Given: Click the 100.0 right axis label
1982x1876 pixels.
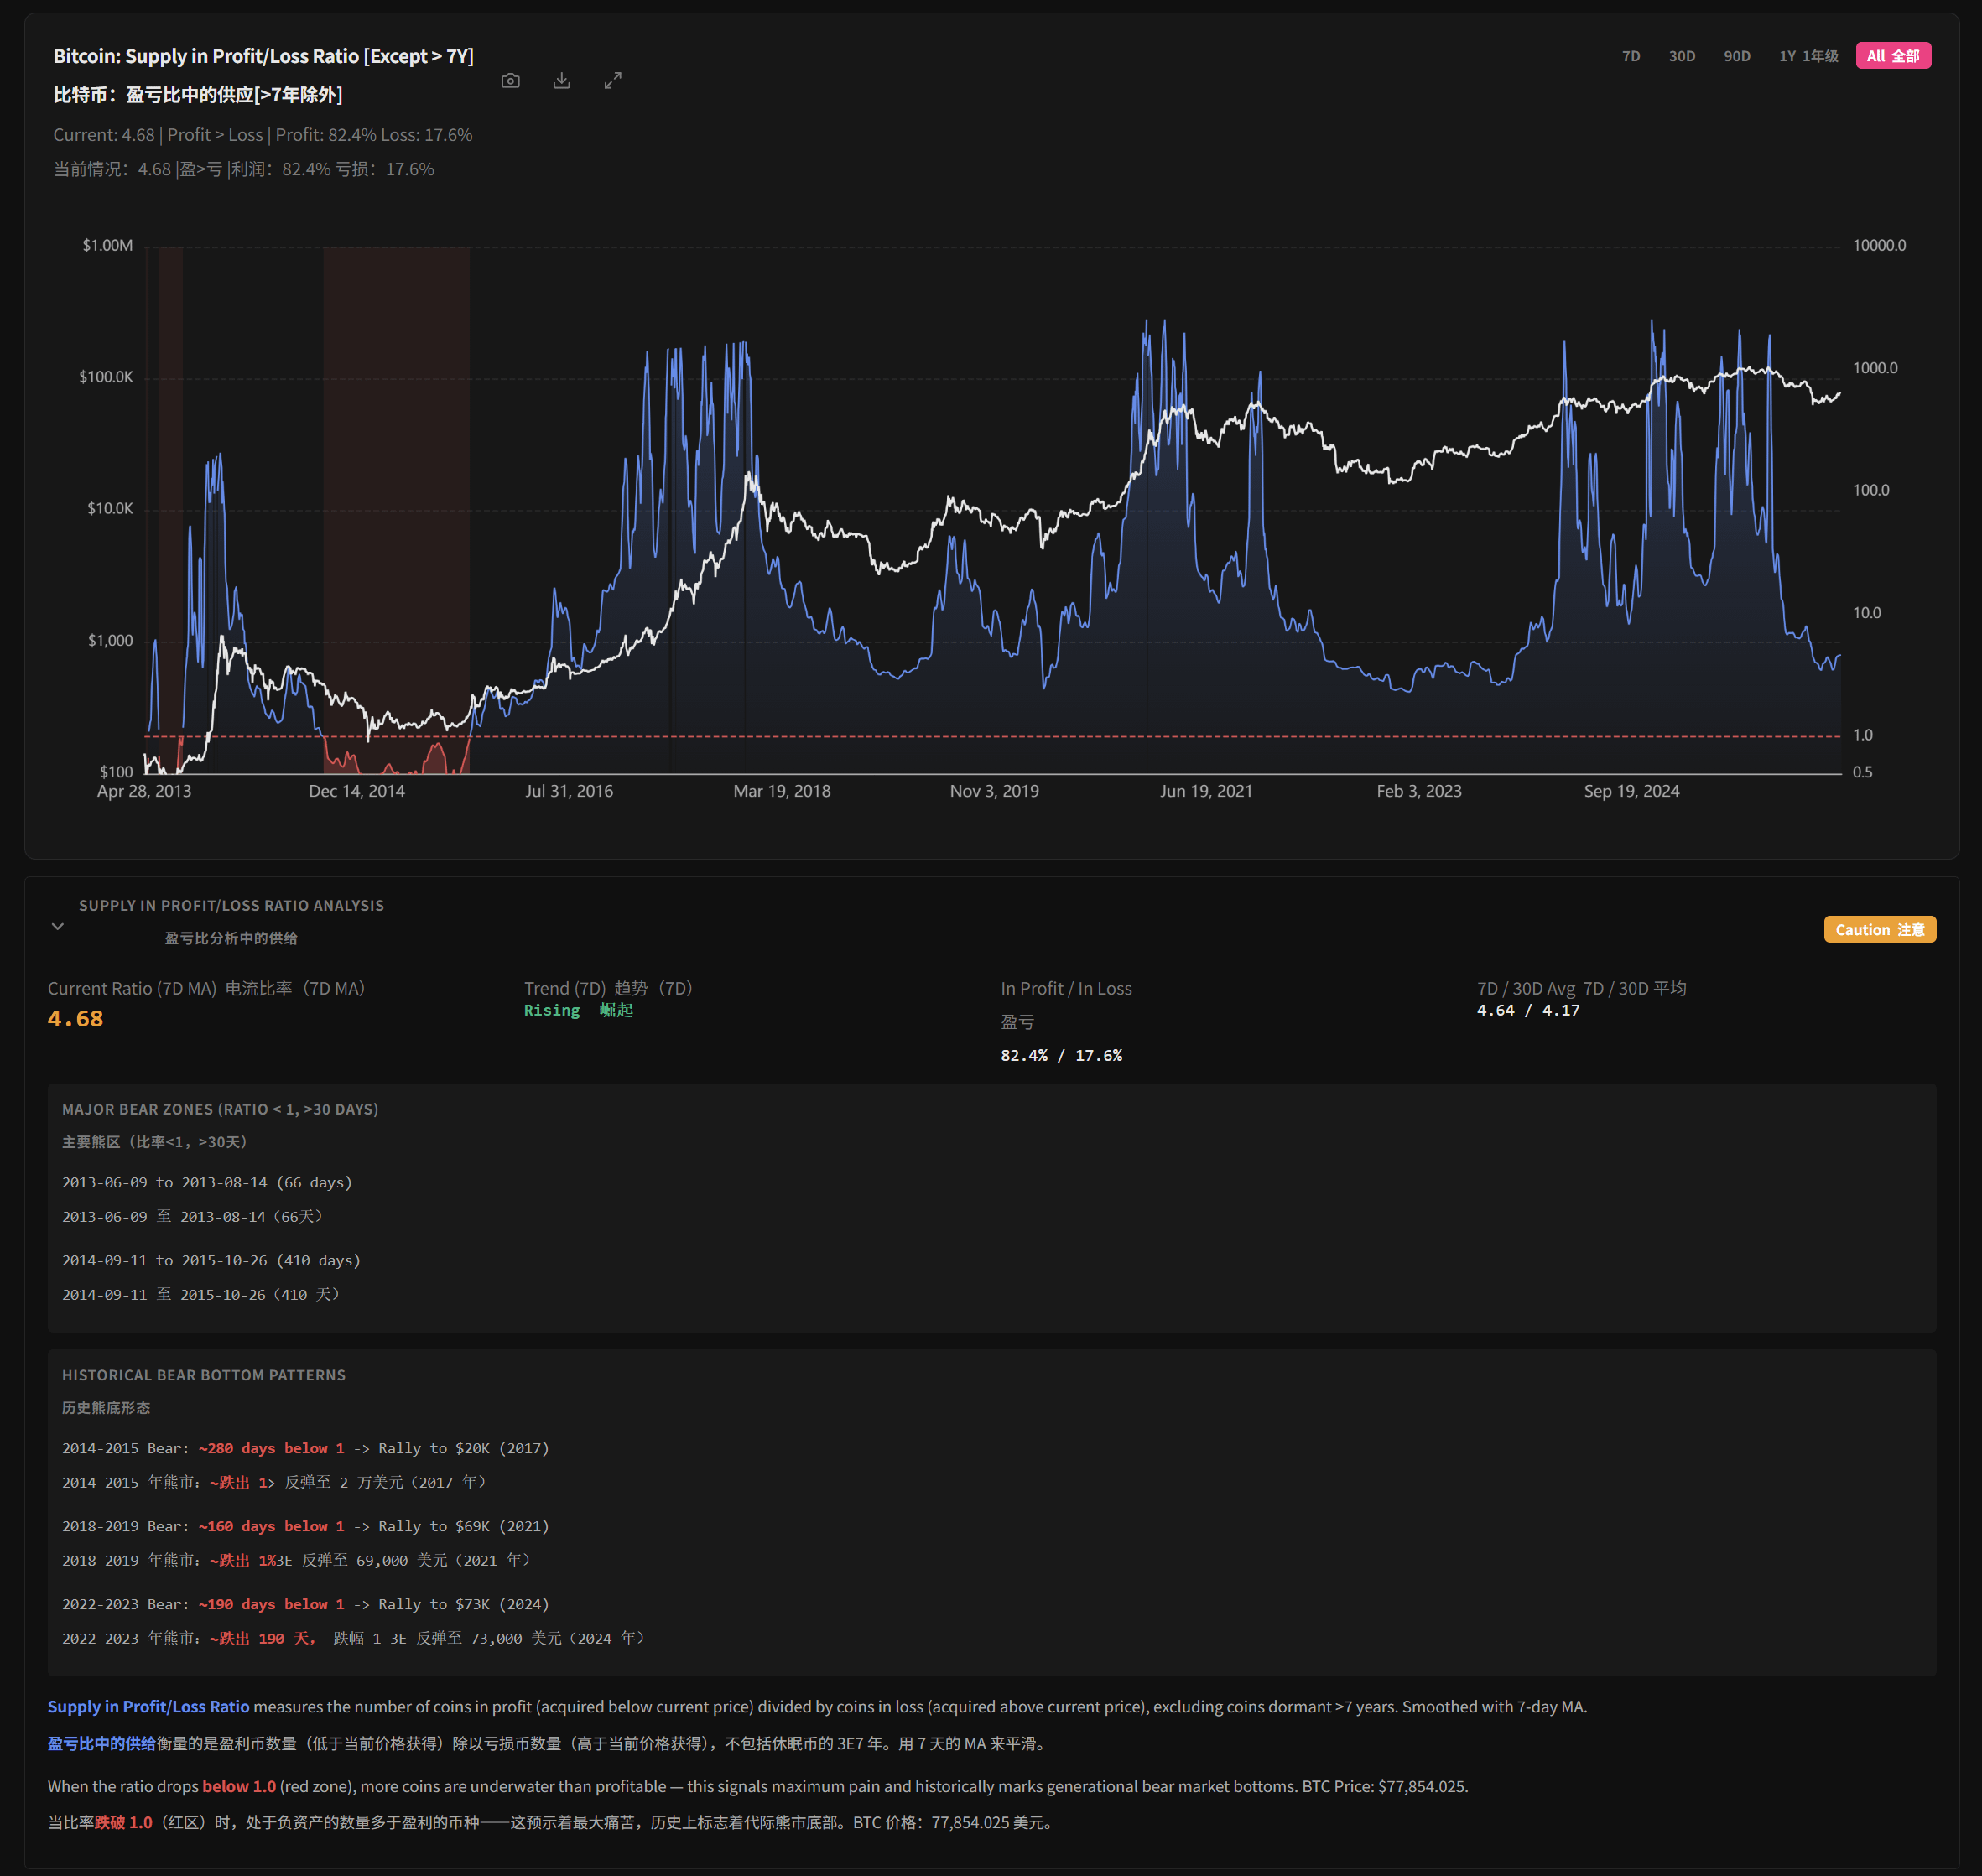Looking at the screenshot, I should tap(1871, 490).
